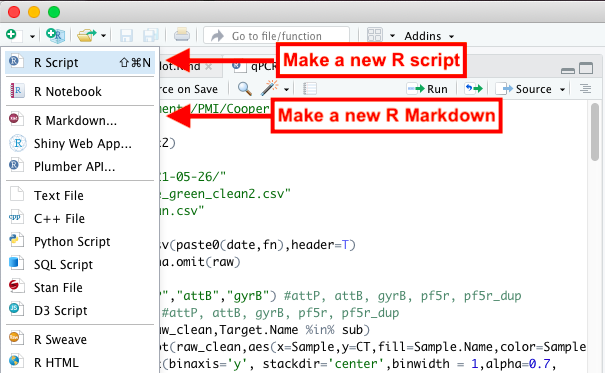Create a new project icon
The height and width of the screenshot is (373, 605).
click(x=56, y=35)
